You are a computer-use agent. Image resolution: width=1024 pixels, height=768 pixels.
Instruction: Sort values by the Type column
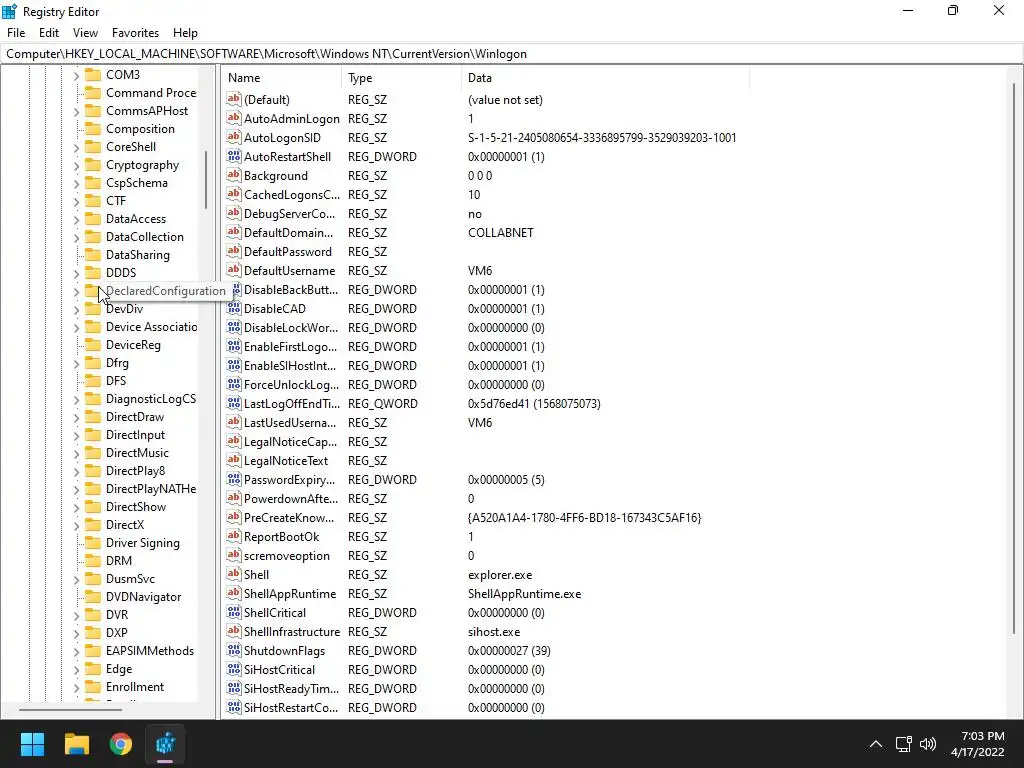coord(401,78)
